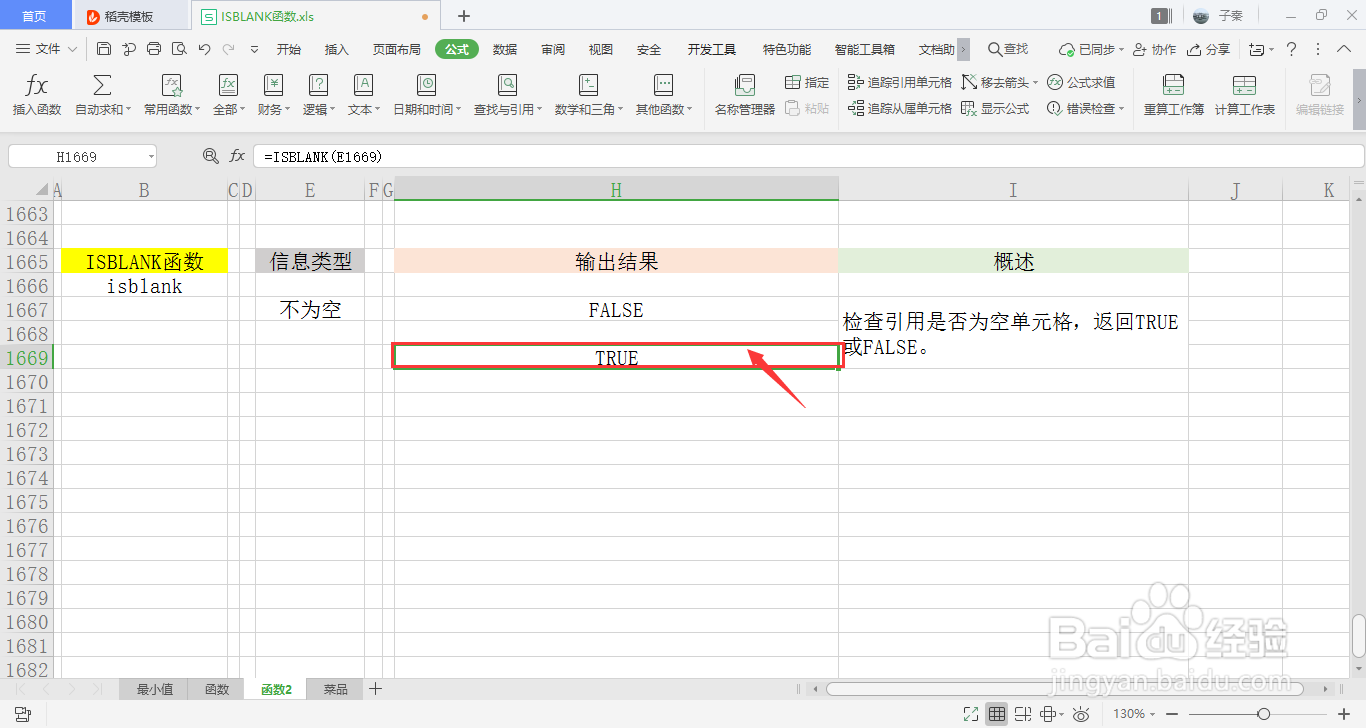The width and height of the screenshot is (1366, 728).
Task: Expand the reading mode crosshair dropdown
Action: pos(1060,714)
